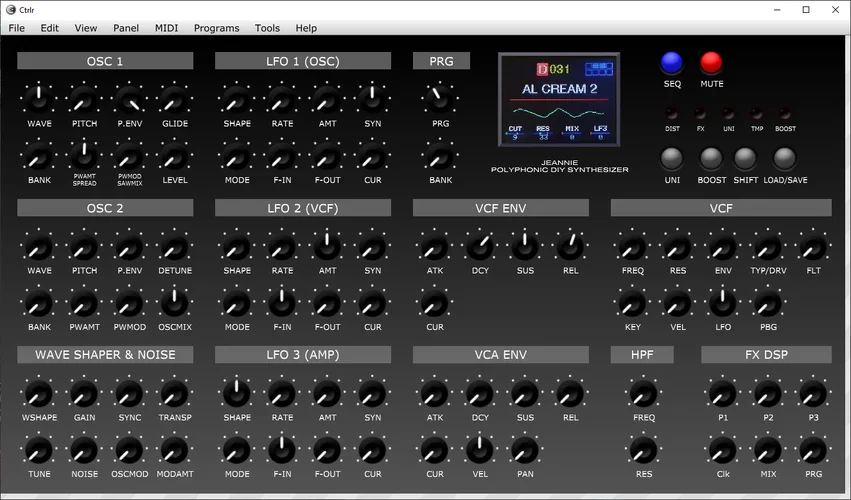Click the OSC 1 GLIDE knob
Viewport: 851px width, 500px height.
pyautogui.click(x=175, y=98)
